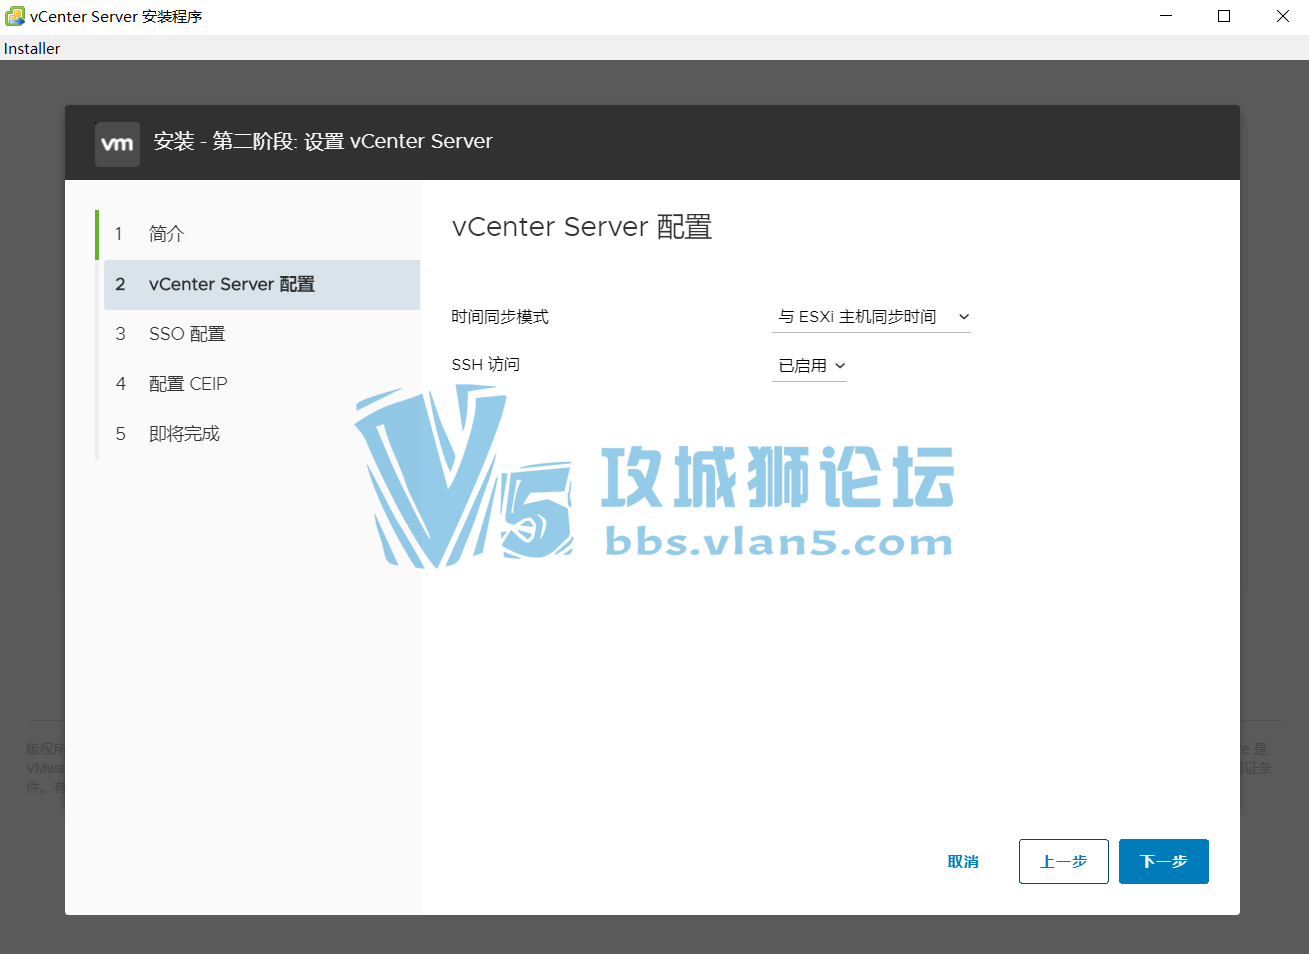Expand the 与 ESXi 主机同步时间 selector
This screenshot has width=1309, height=954.
870,316
